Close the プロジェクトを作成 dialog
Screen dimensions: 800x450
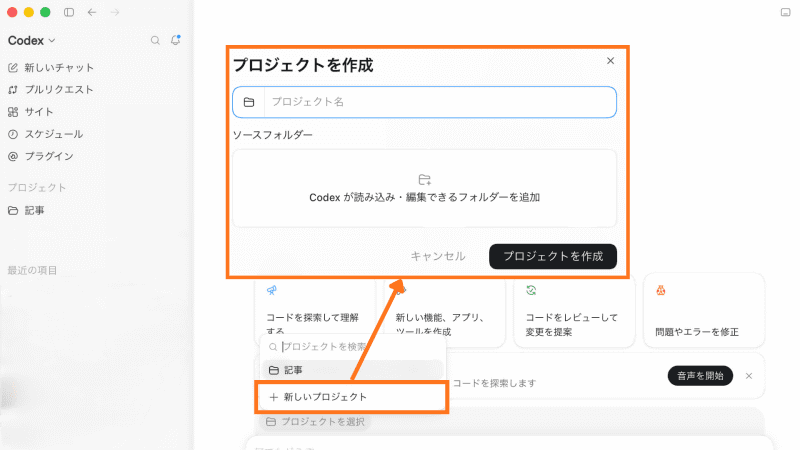coord(610,61)
